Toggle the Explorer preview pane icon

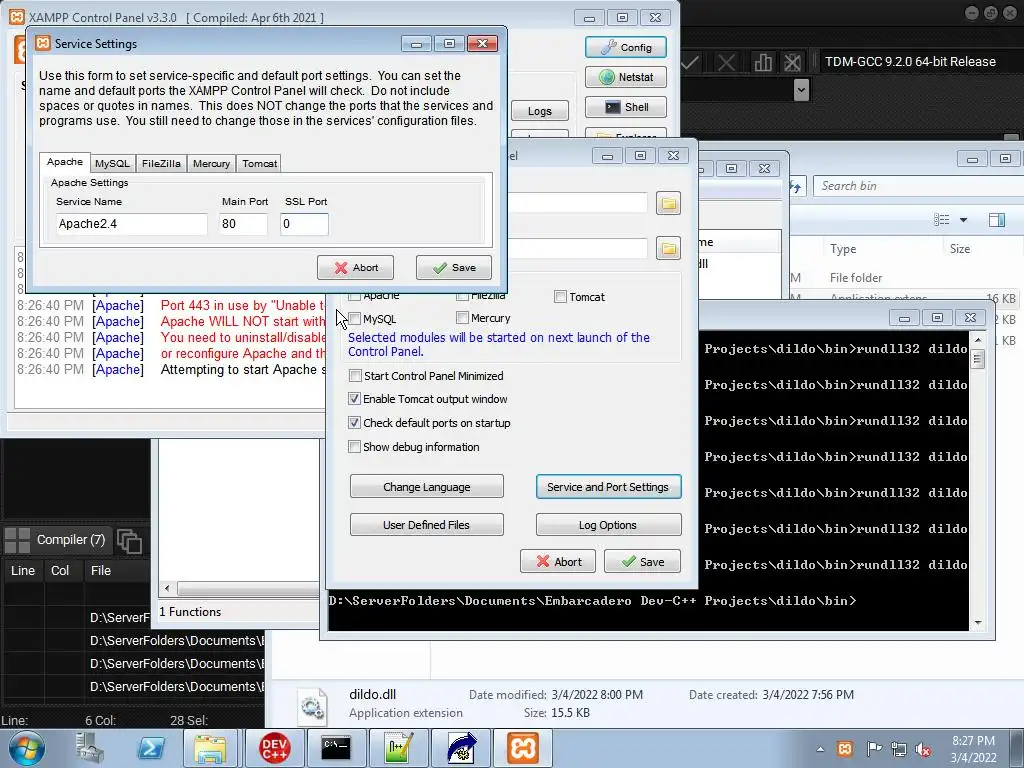(997, 220)
